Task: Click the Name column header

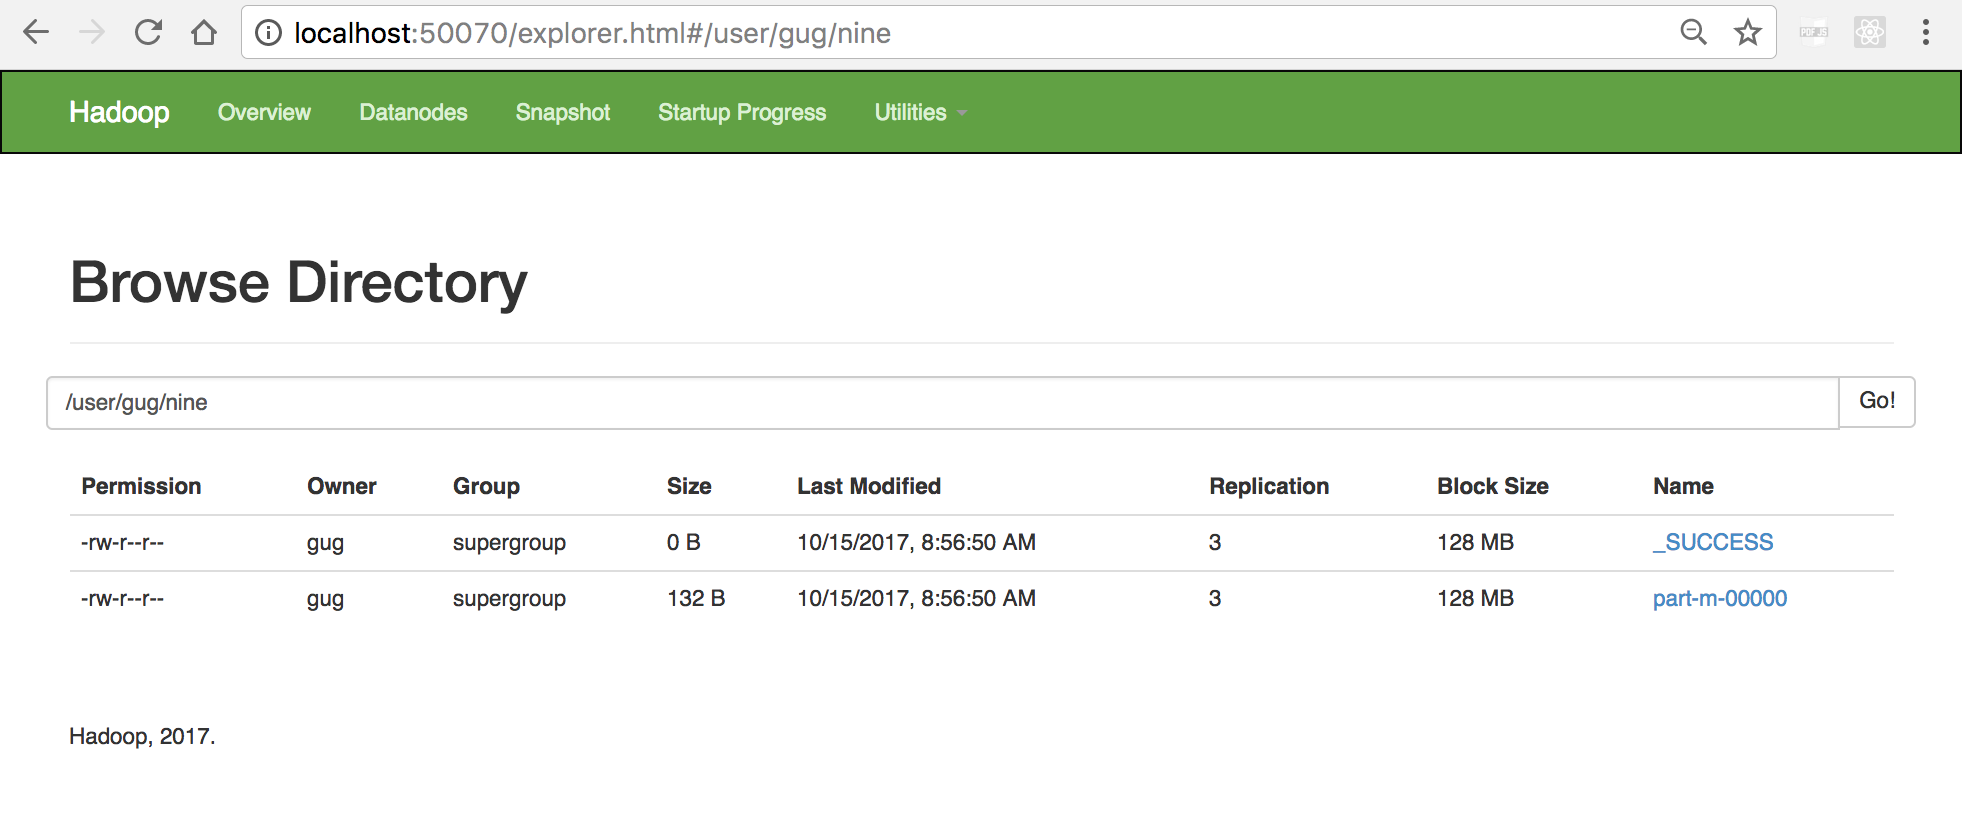Action: click(1683, 487)
